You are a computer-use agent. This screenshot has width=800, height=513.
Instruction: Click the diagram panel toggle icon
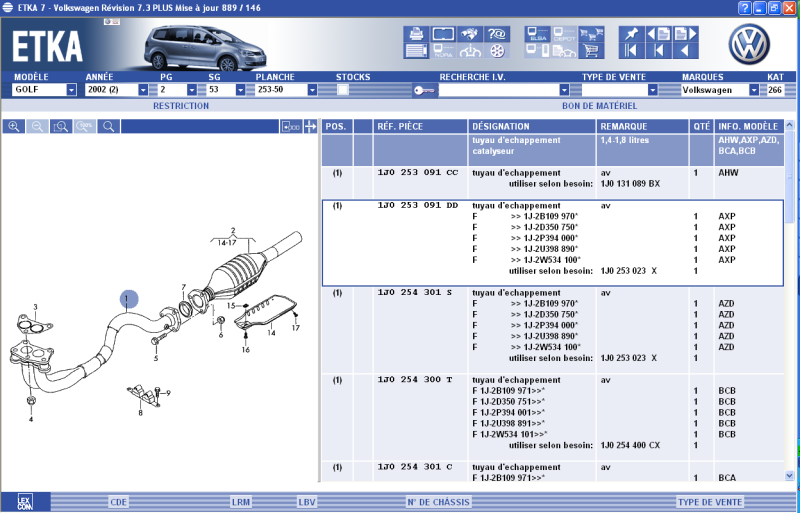tap(291, 127)
